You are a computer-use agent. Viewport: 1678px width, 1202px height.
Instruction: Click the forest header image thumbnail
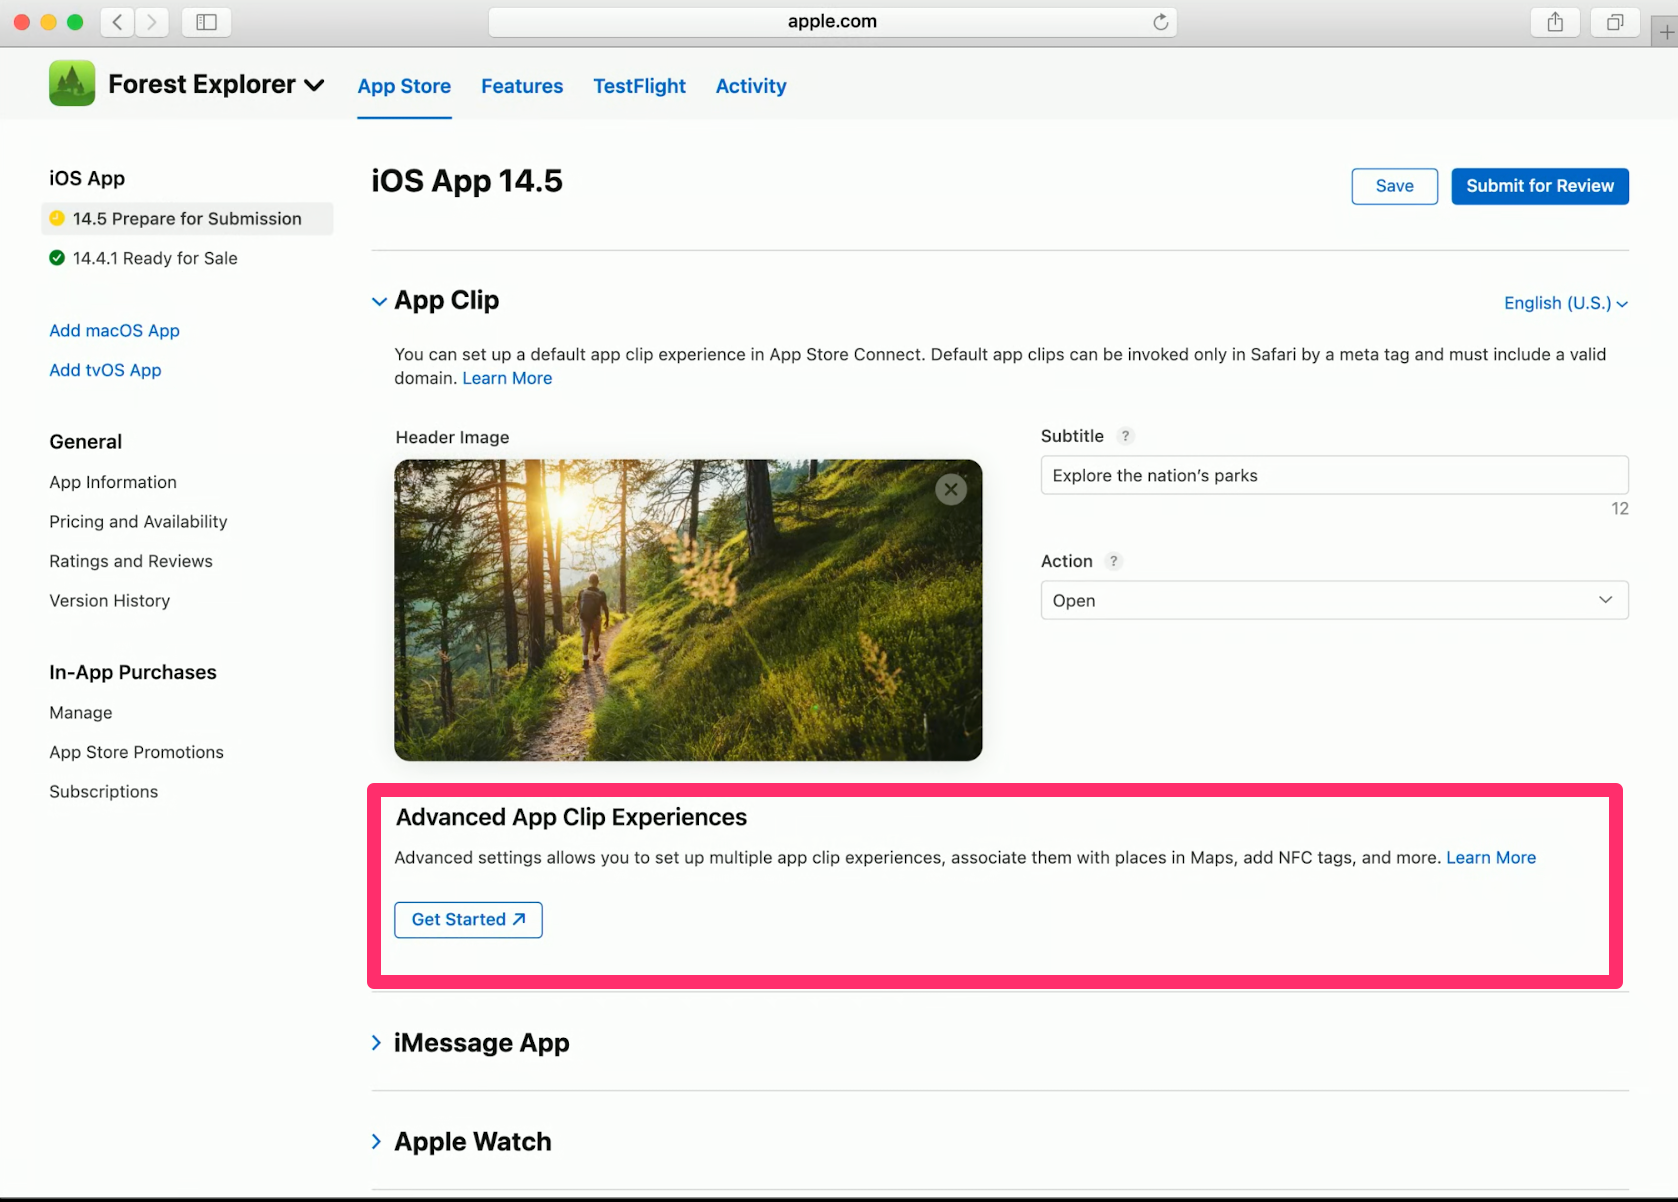pyautogui.click(x=688, y=610)
